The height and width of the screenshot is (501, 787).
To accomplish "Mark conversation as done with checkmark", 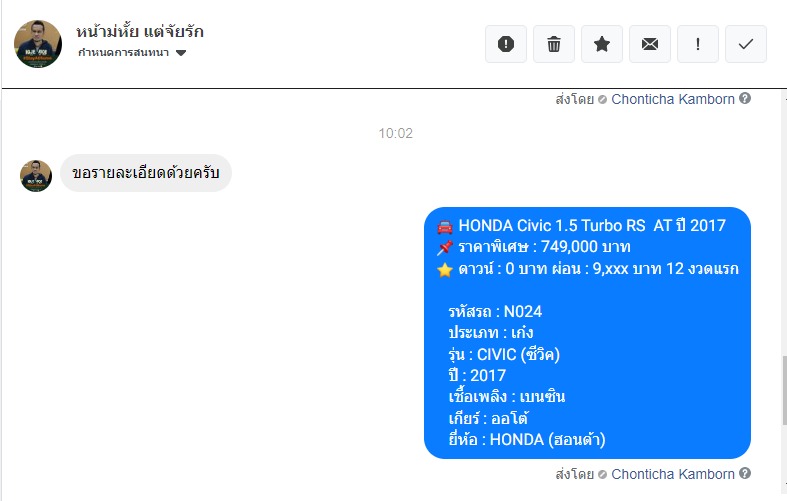I will pyautogui.click(x=746, y=44).
